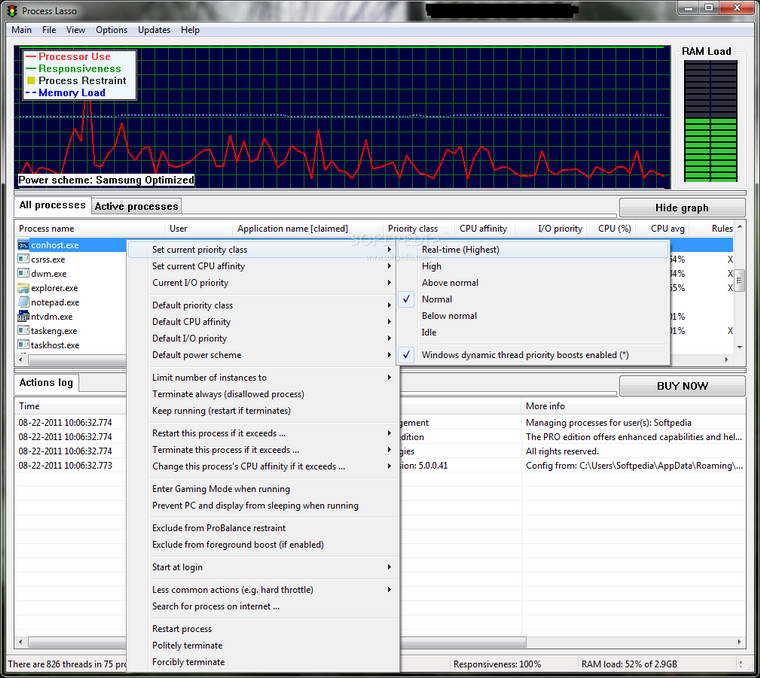Screen dimensions: 760x678
Task: Click the Hide graph button
Action: (x=681, y=208)
